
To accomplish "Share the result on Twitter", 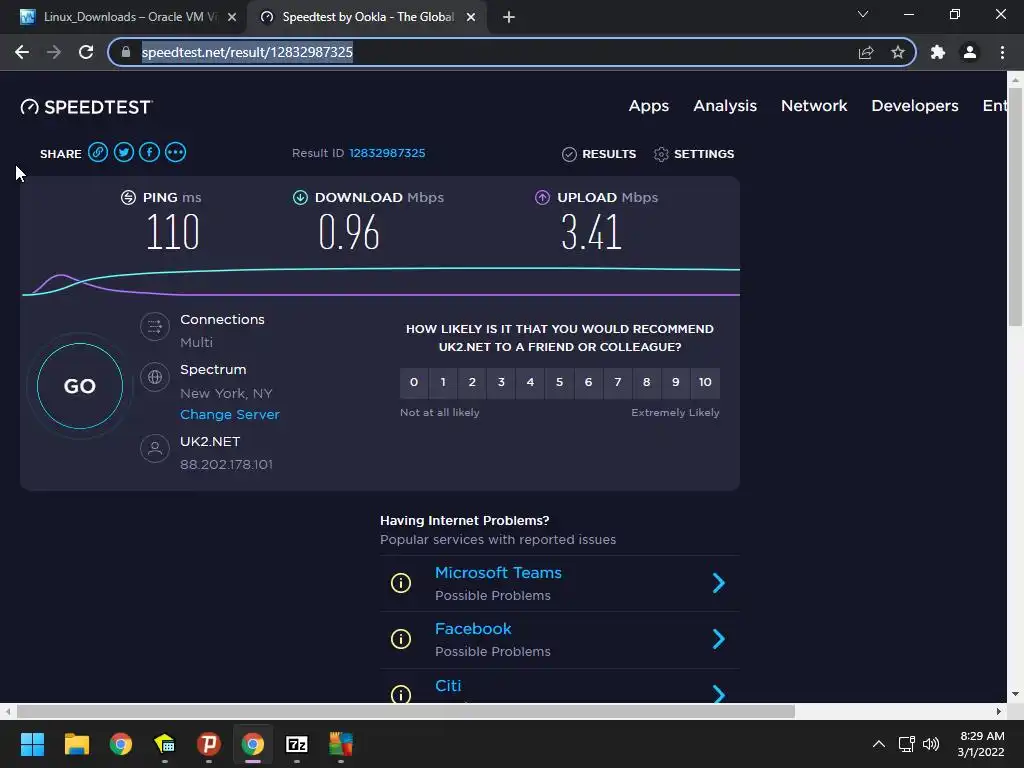I will (x=124, y=153).
